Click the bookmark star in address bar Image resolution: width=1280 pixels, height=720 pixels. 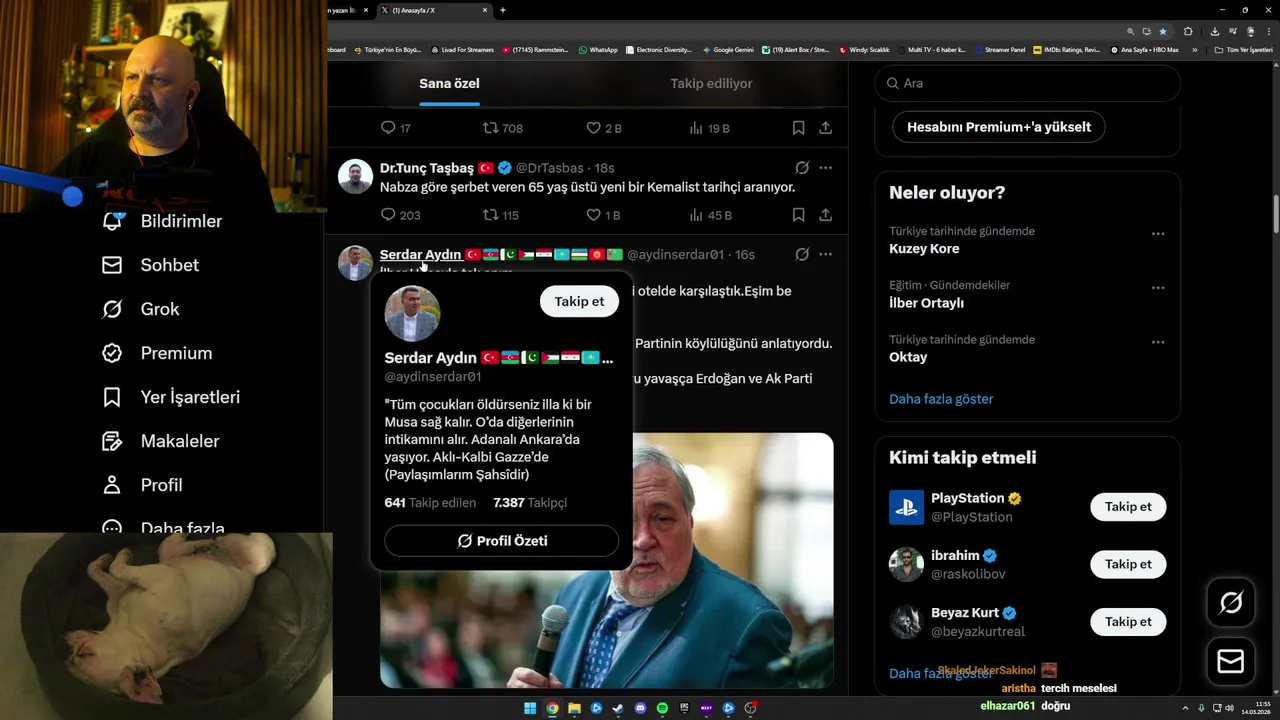tap(1162, 31)
